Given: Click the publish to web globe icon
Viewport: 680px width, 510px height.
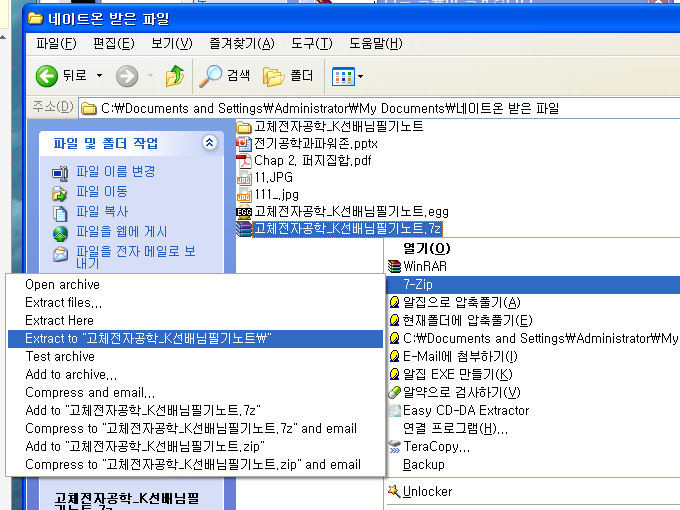Looking at the screenshot, I should (x=60, y=233).
